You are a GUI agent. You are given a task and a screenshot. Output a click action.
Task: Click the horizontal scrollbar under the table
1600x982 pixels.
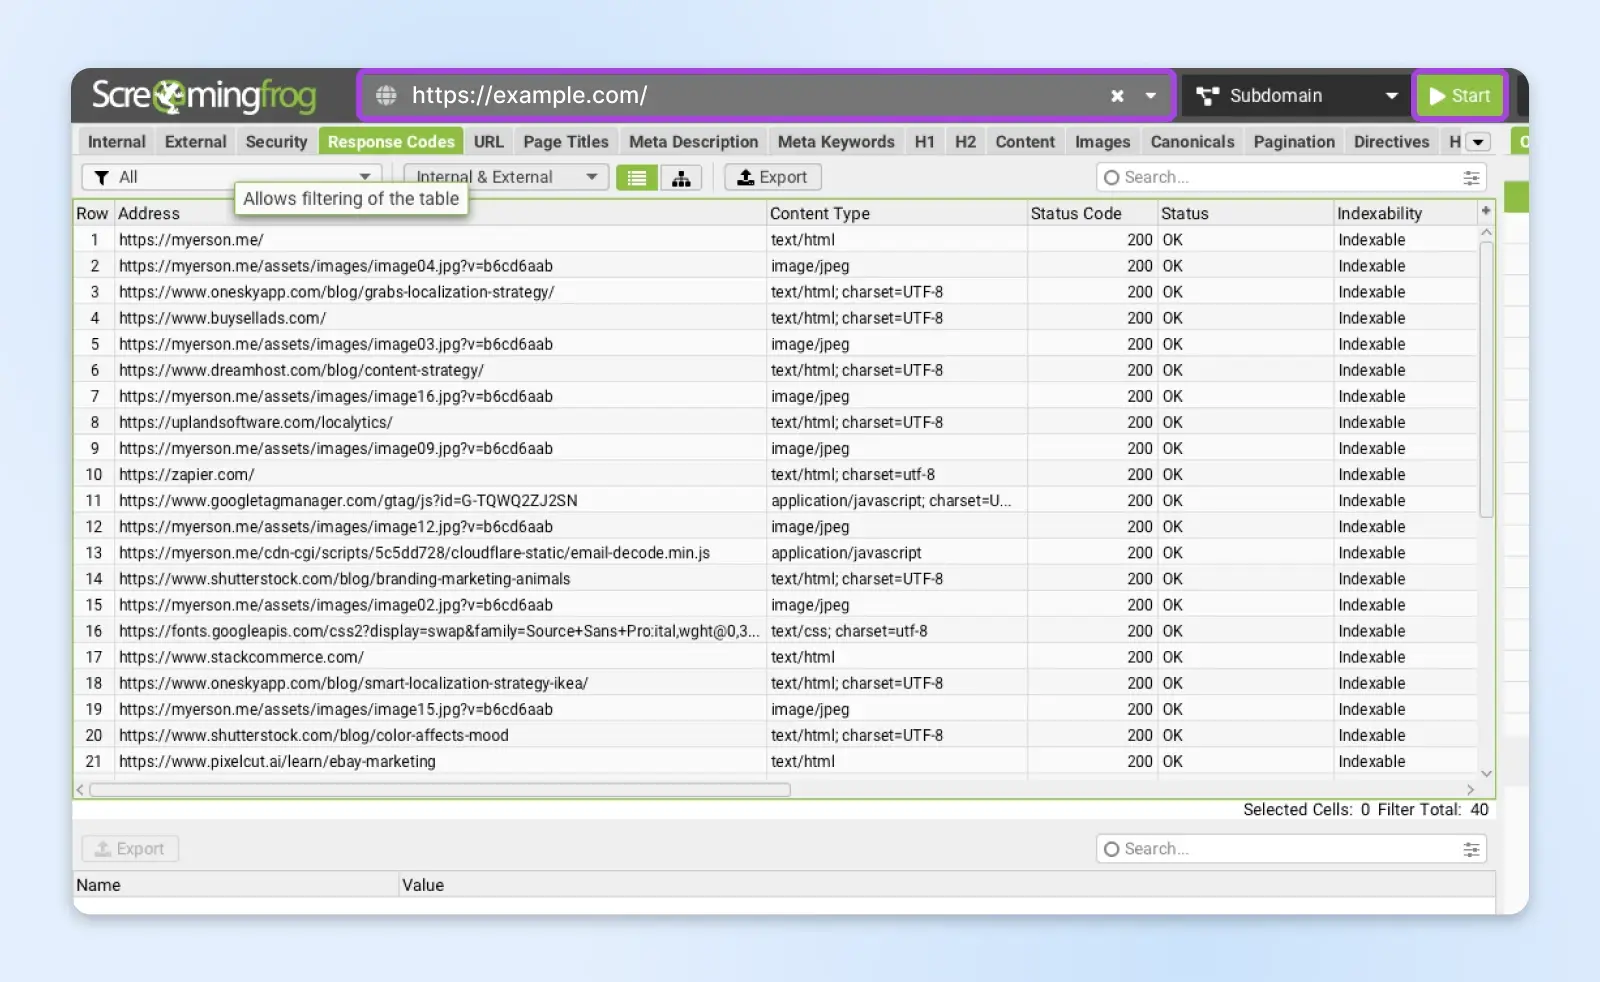click(x=440, y=790)
